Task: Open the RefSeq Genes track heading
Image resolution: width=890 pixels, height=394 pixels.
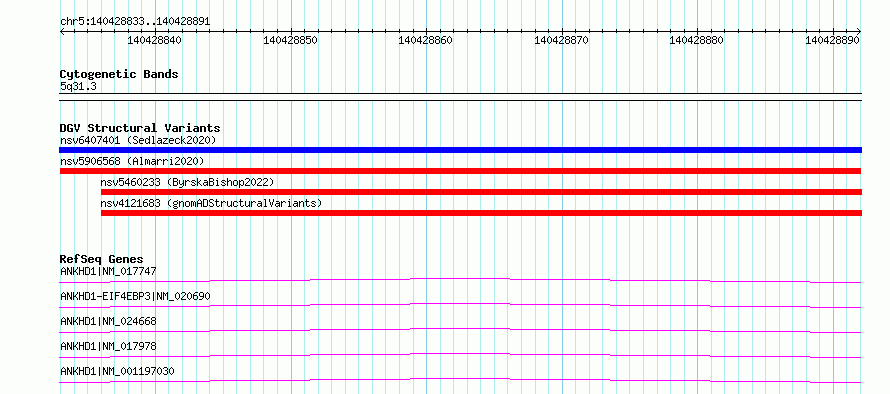Action: [x=102, y=259]
